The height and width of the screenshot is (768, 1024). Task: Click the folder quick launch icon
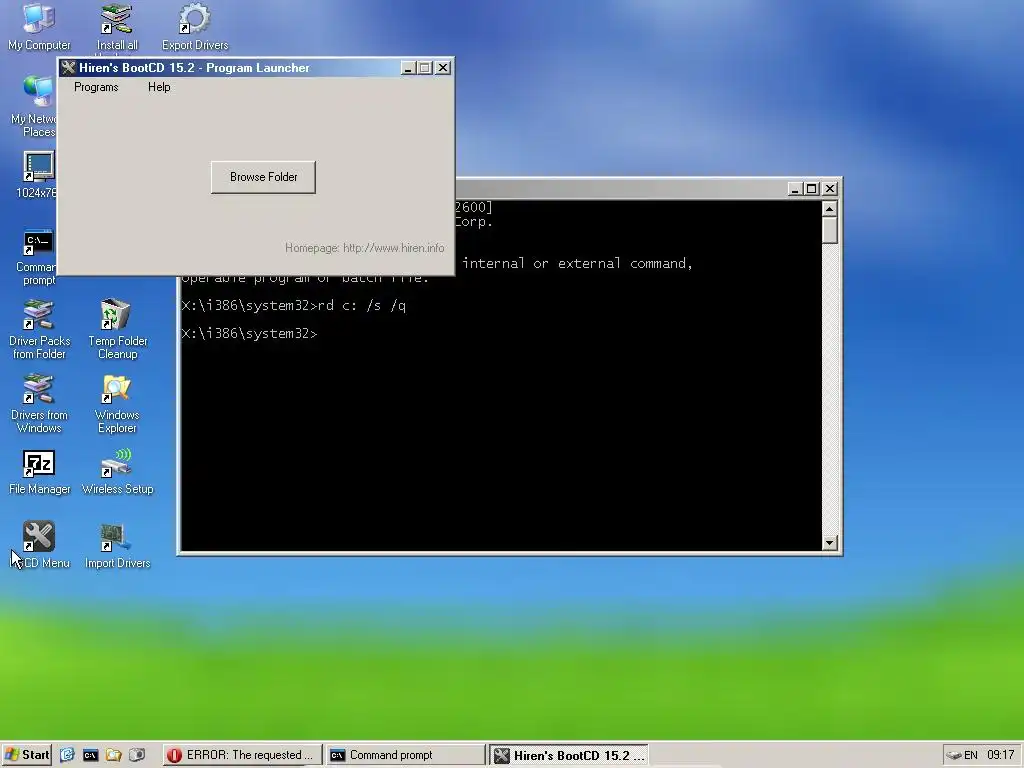click(114, 755)
